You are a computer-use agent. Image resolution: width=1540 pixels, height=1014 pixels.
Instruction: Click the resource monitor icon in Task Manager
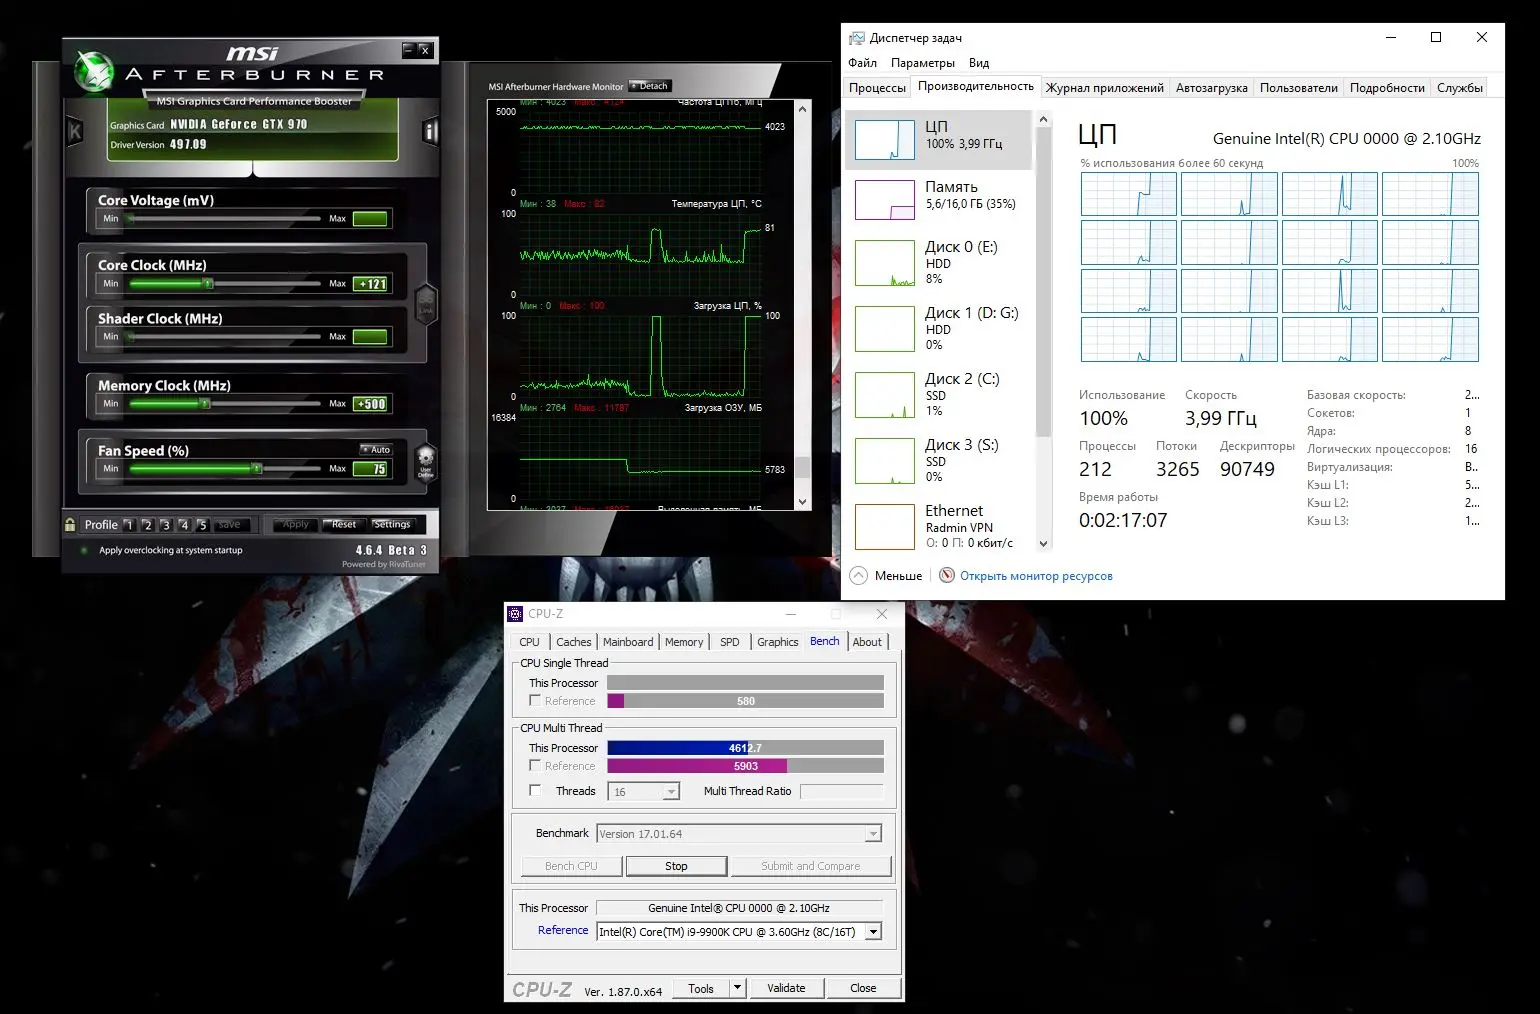point(947,575)
